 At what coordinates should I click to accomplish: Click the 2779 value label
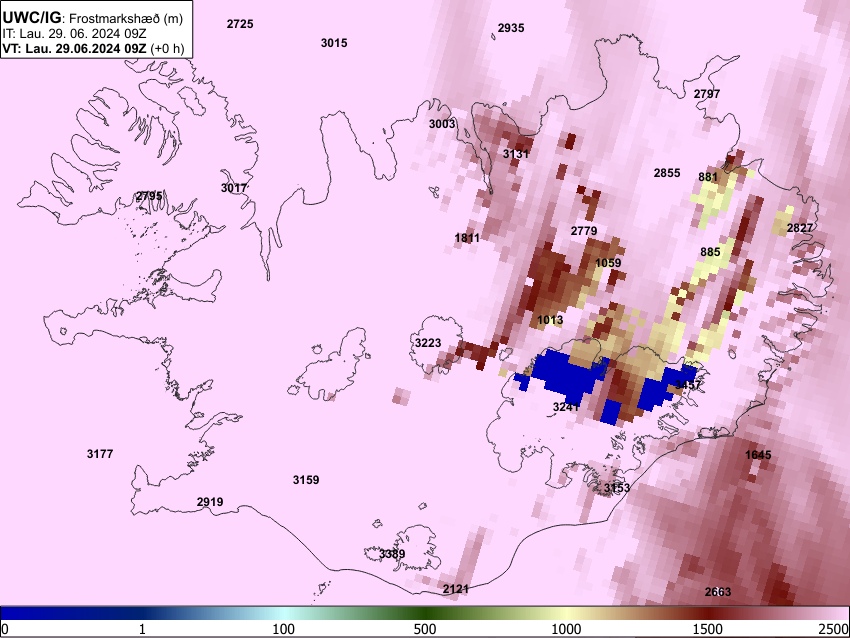(x=584, y=231)
